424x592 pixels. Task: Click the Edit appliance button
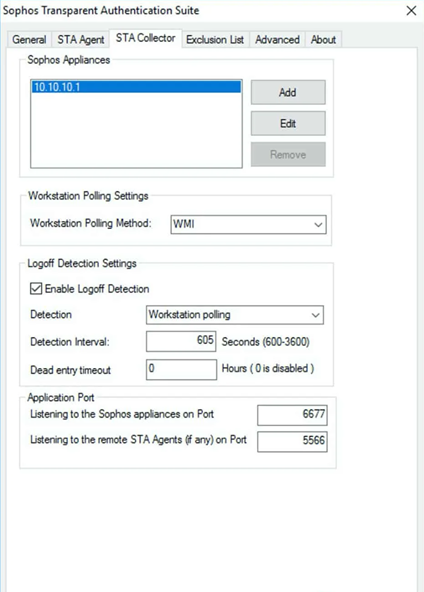(288, 123)
